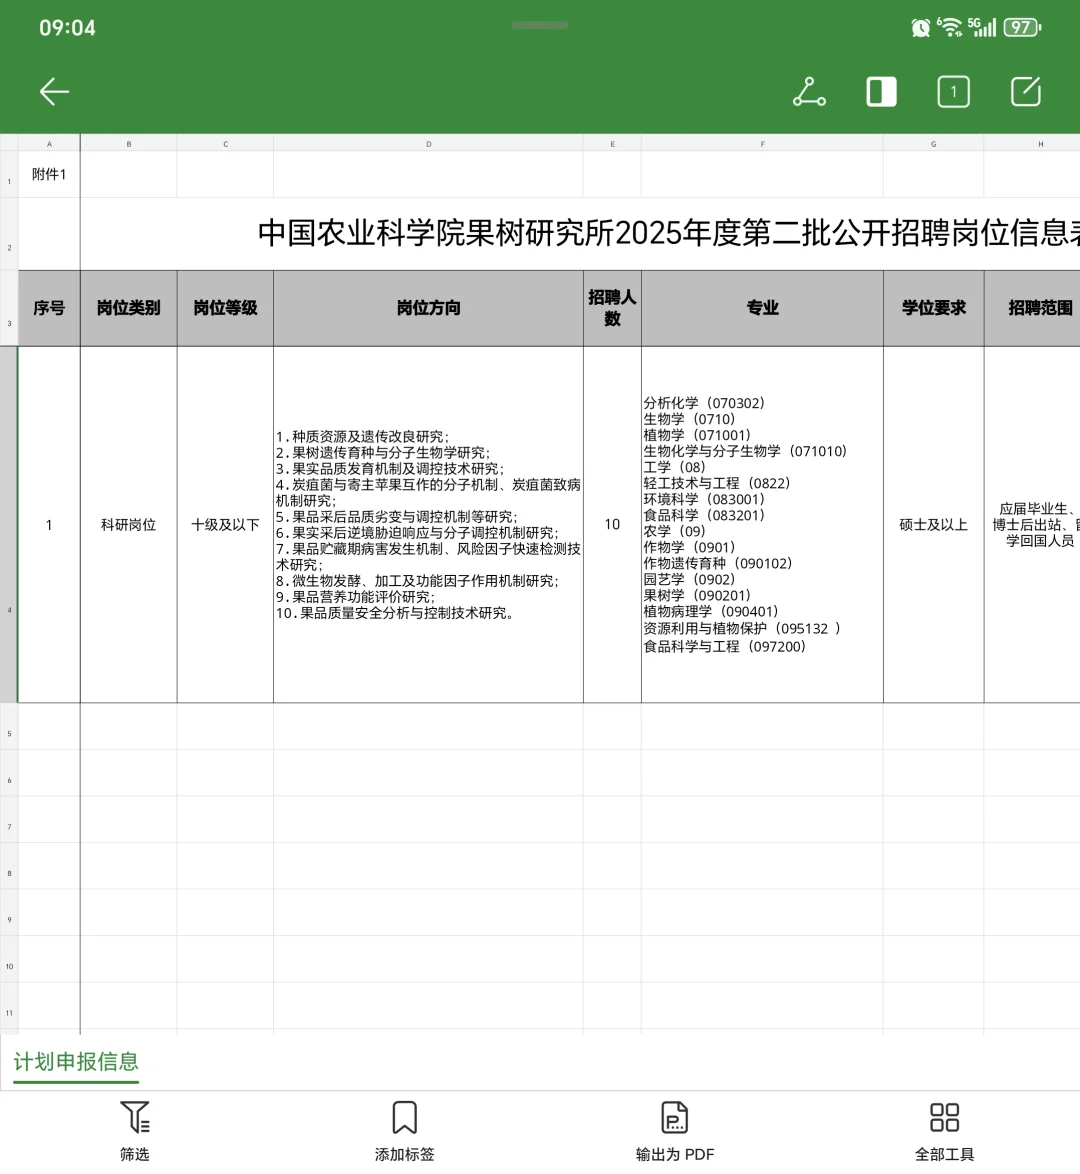1080x1174 pixels.
Task: Select the cell containing 硕士及以上
Action: (x=934, y=524)
